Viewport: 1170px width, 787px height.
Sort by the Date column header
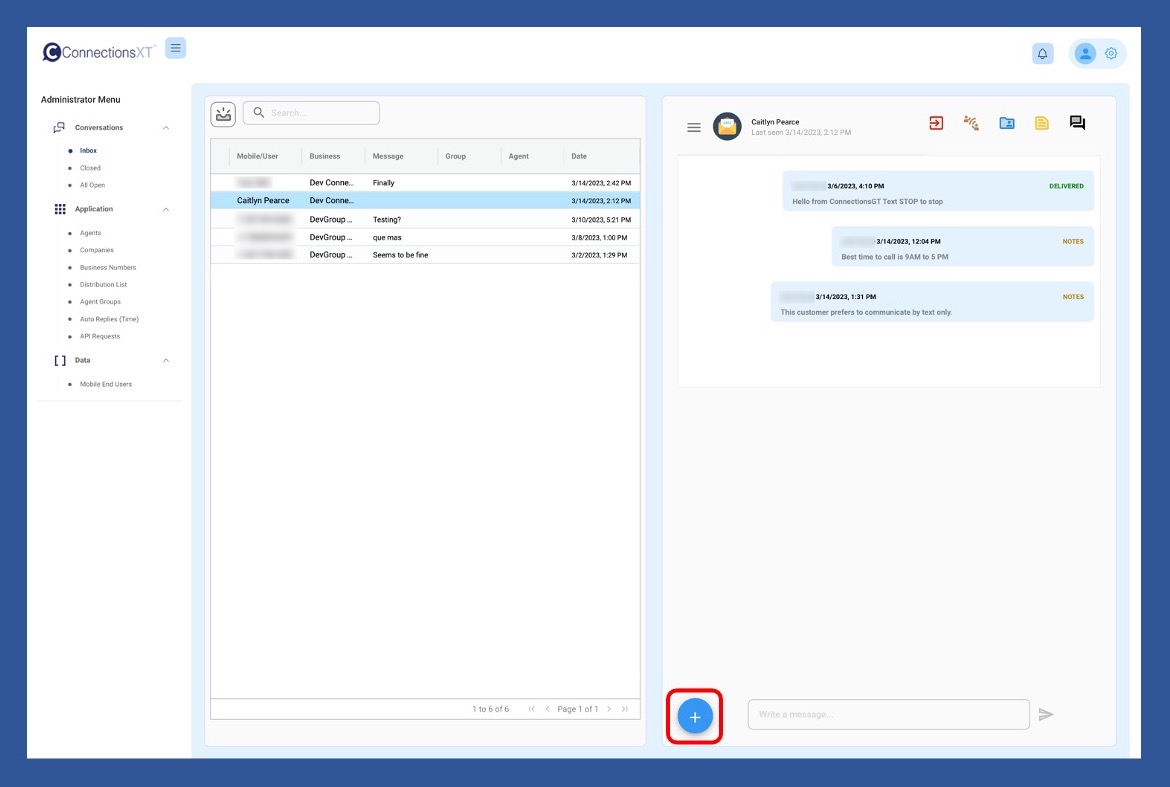580,156
